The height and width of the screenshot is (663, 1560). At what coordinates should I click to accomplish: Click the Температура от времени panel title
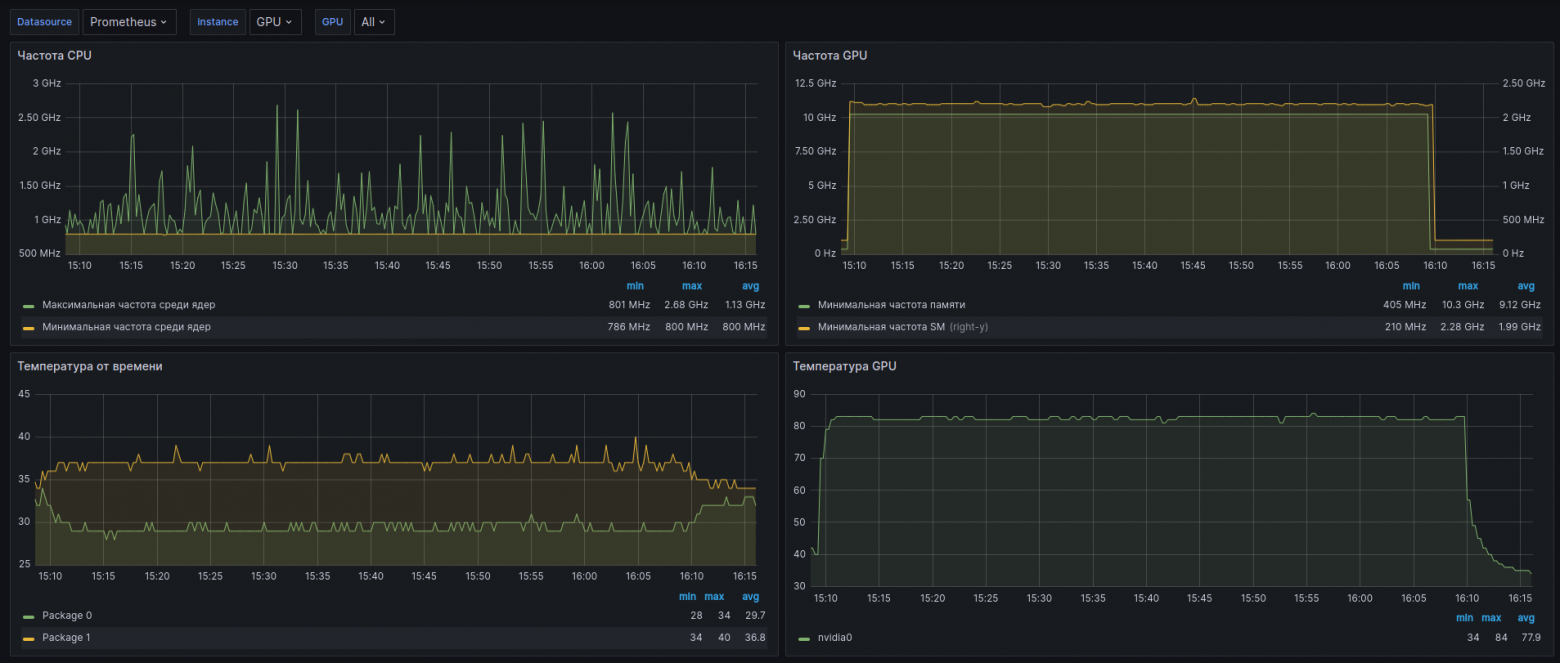click(89, 366)
